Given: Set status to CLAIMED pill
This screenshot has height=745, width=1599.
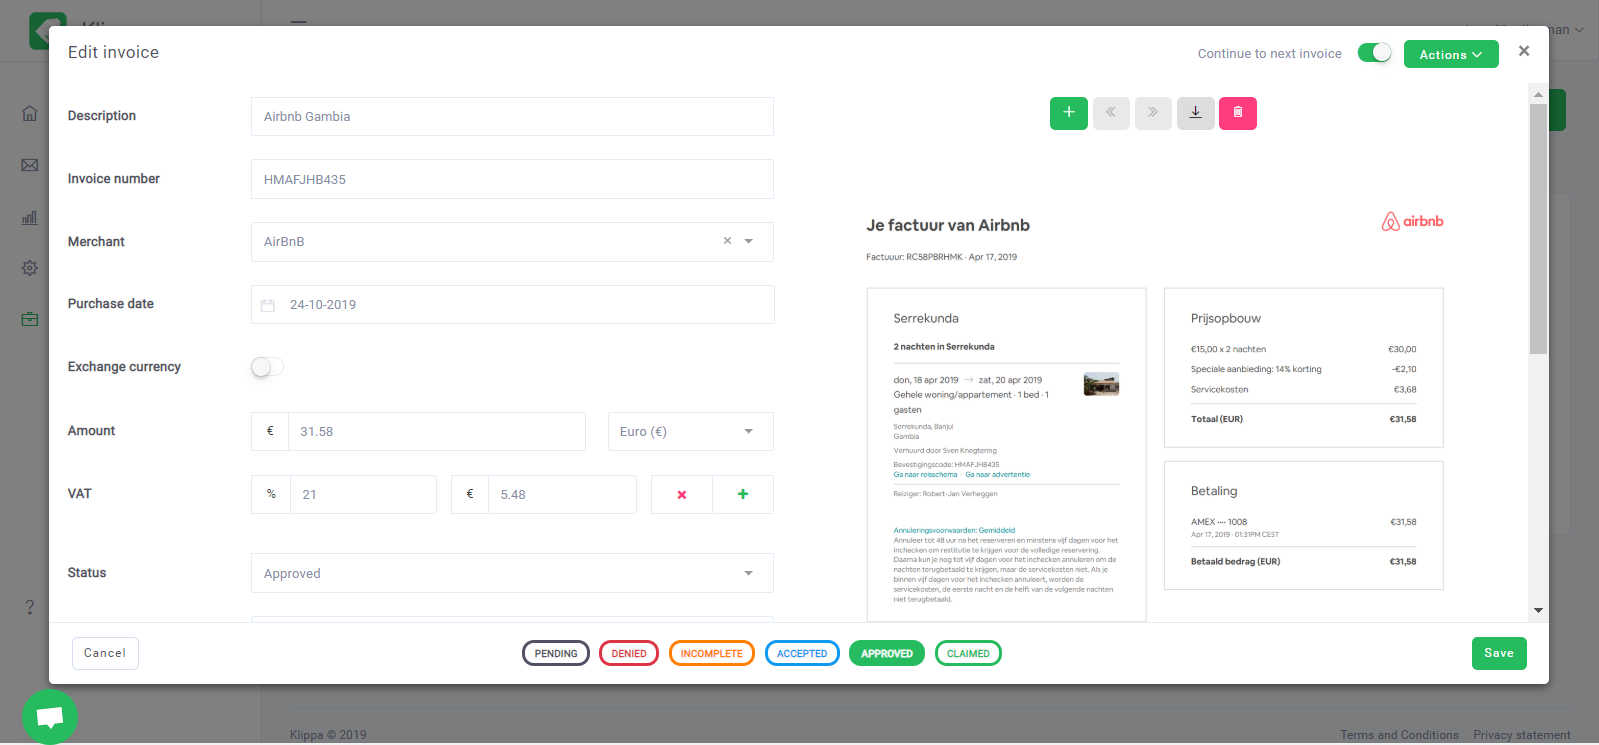Looking at the screenshot, I should (968, 653).
